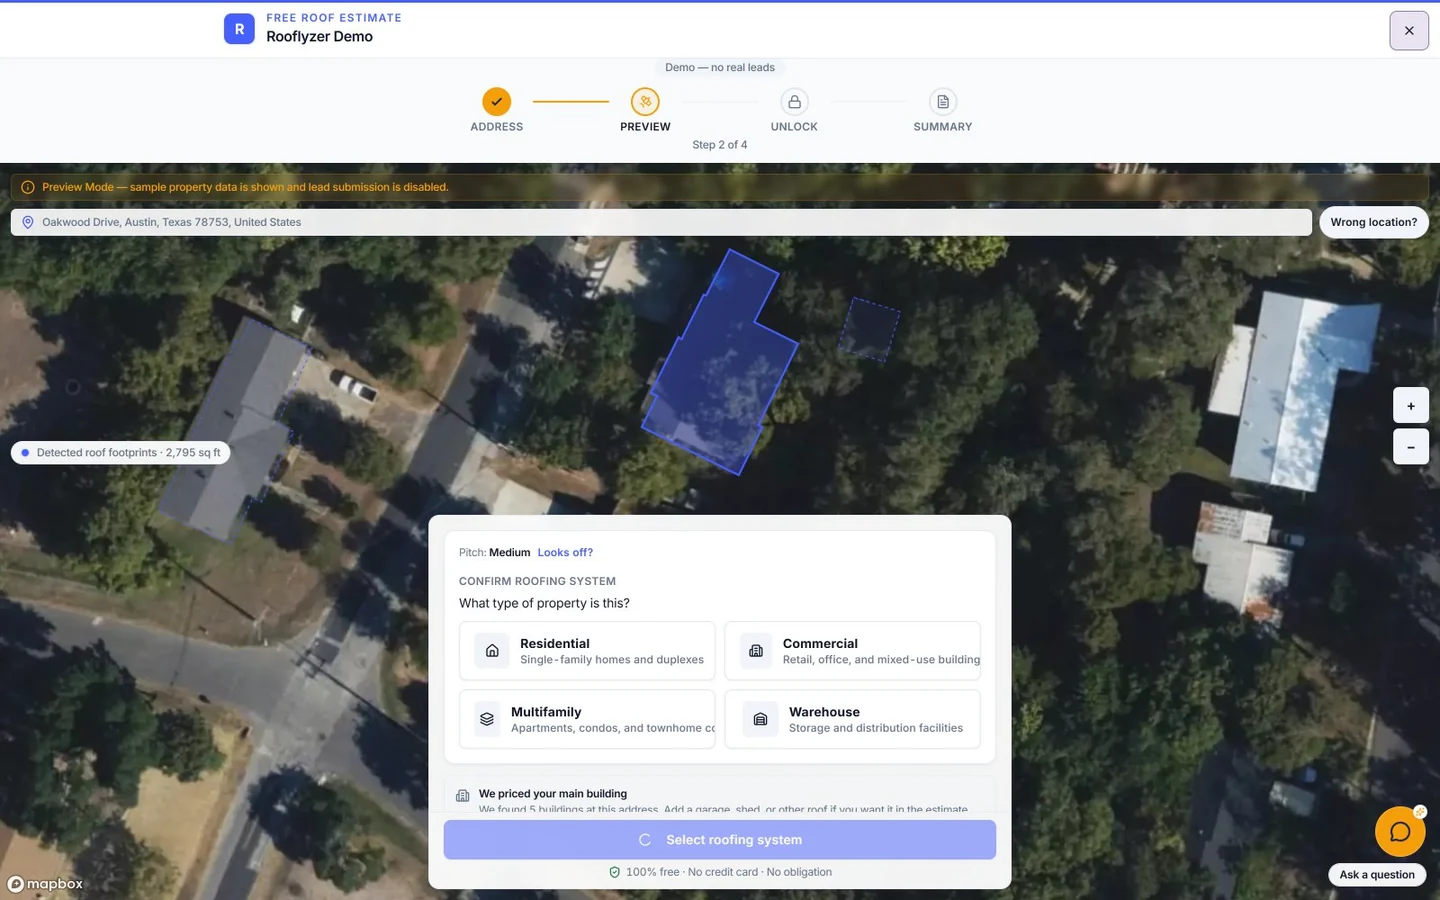Image resolution: width=1440 pixels, height=900 pixels.
Task: Click the Step 2 of 4 text
Action: pos(720,145)
